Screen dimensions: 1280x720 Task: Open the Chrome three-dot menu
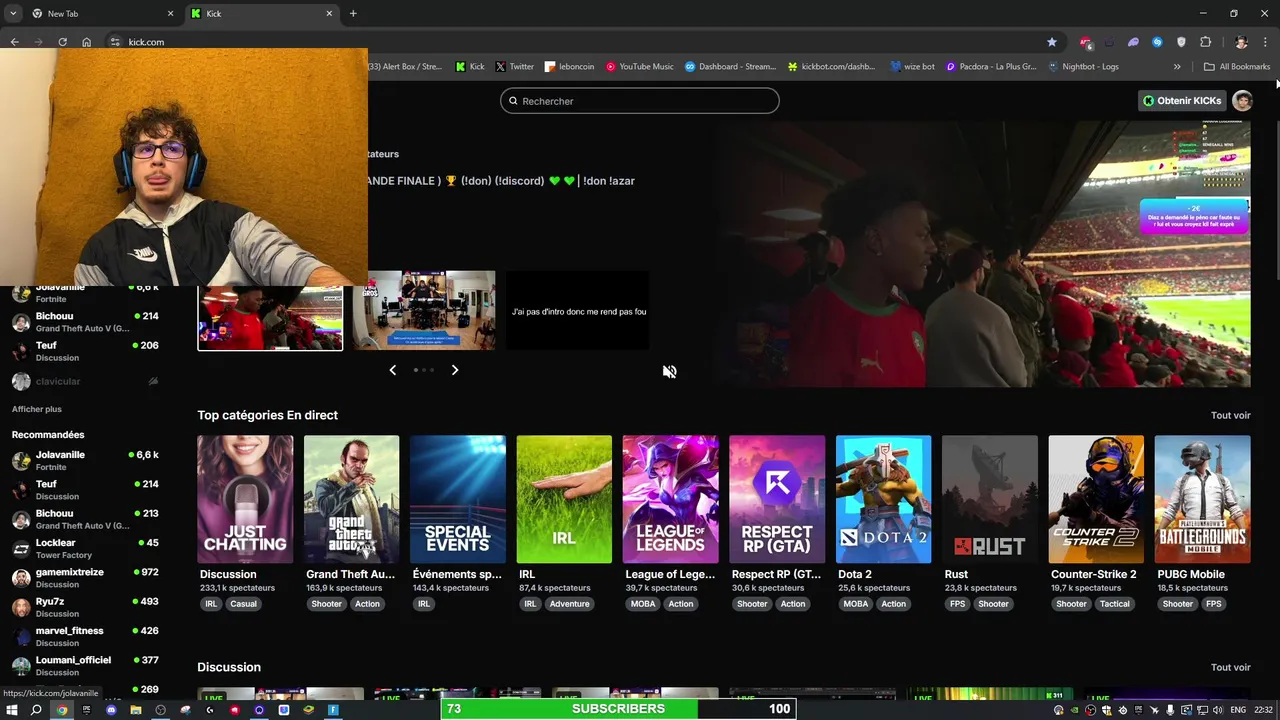point(1266,42)
